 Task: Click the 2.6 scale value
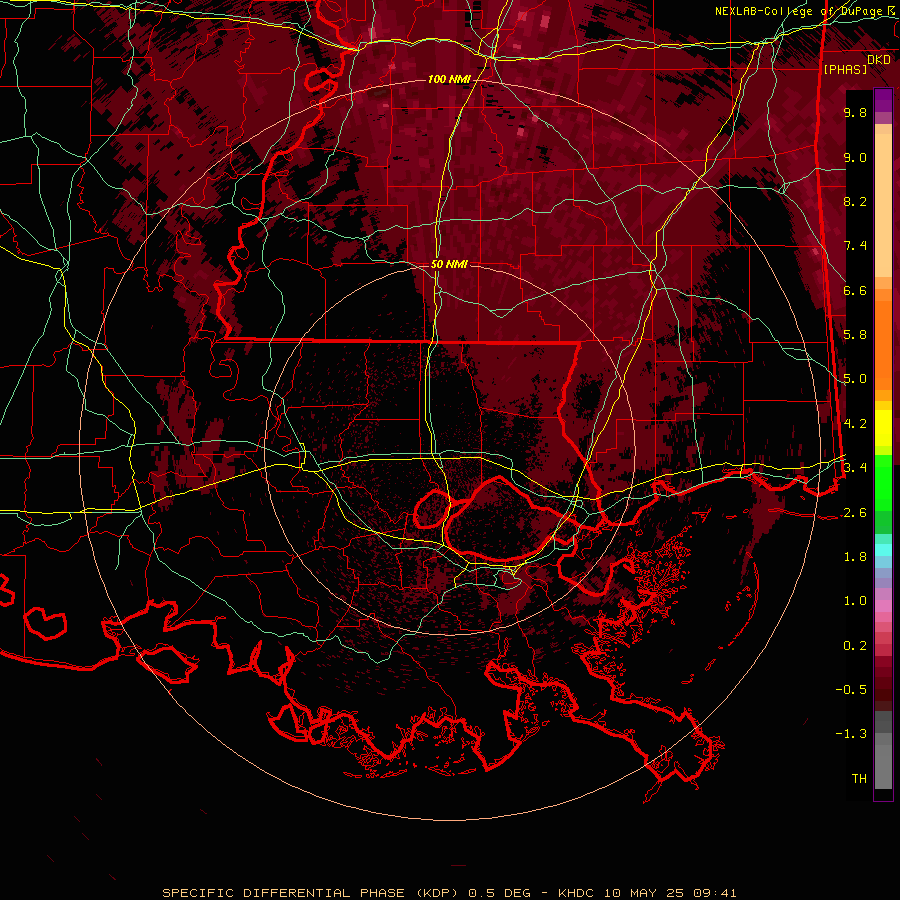coord(855,513)
